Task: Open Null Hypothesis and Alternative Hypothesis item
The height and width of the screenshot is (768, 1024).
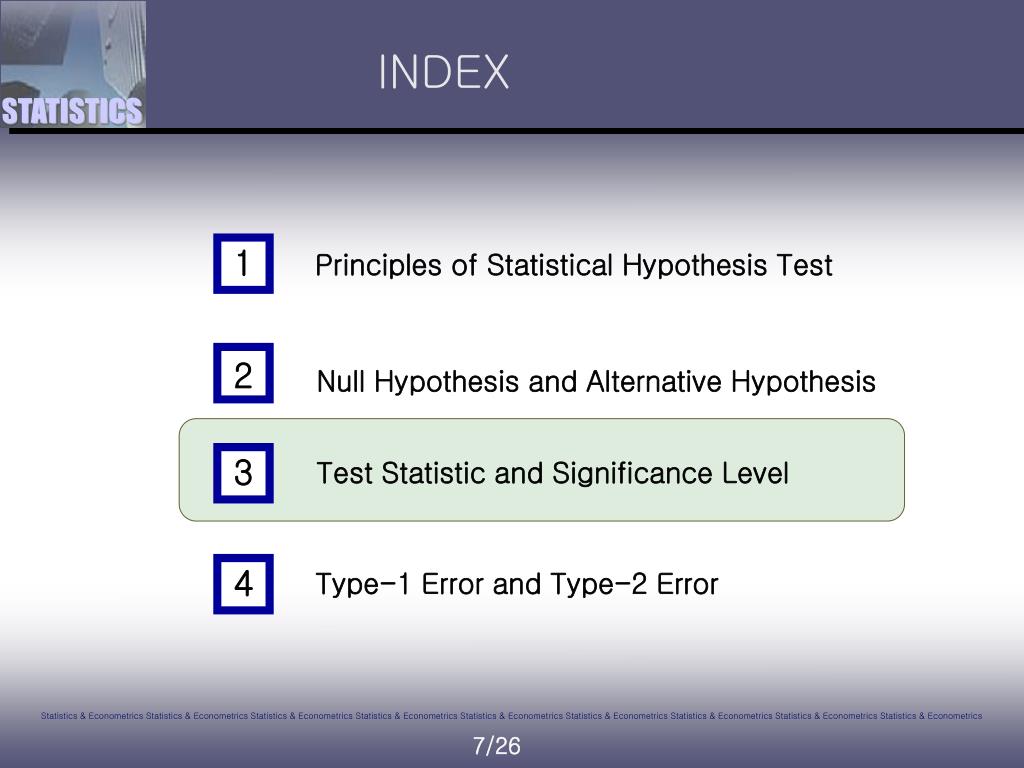Action: coord(596,381)
